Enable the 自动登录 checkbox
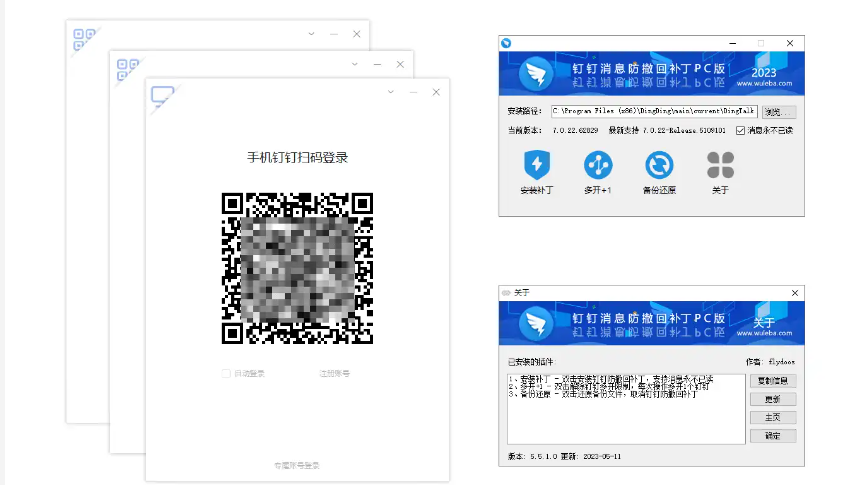 coord(226,373)
